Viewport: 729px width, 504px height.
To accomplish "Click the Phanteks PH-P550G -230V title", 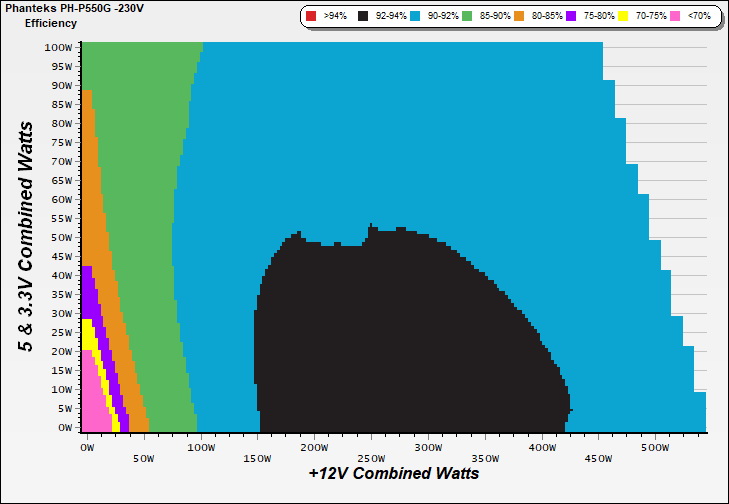I will pyautogui.click(x=66, y=8).
